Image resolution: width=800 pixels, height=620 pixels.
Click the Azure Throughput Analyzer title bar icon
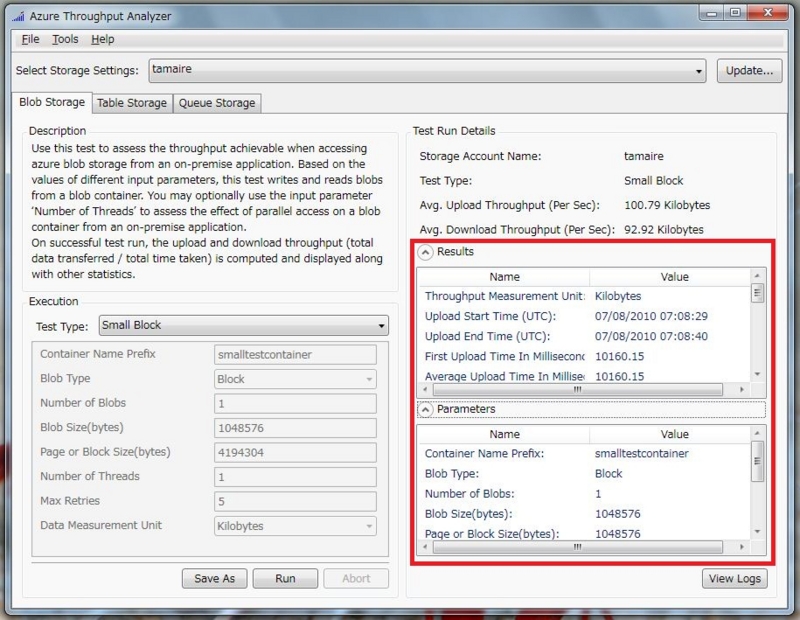tap(18, 17)
